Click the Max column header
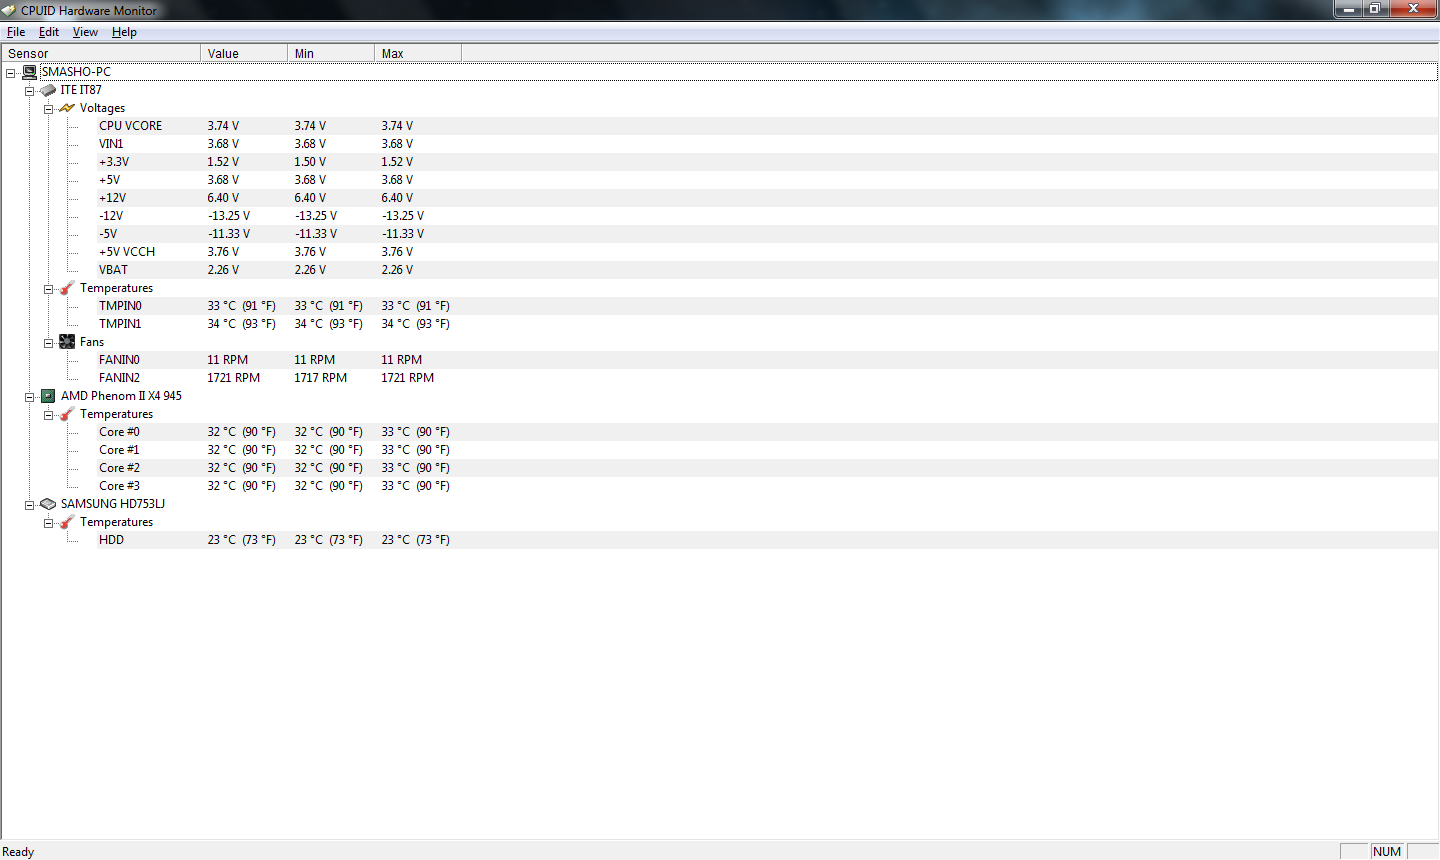1440x860 pixels. [x=418, y=53]
